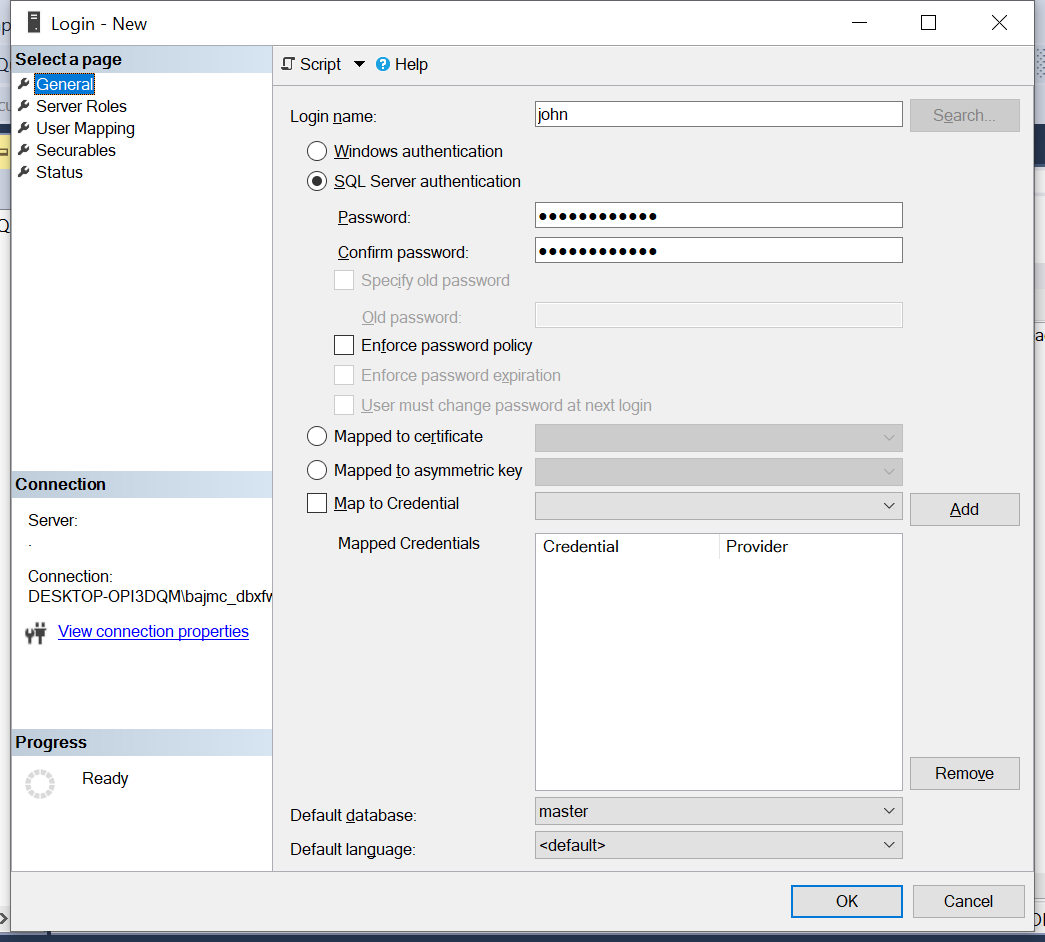1045x942 pixels.
Task: Click the blue Help question mark icon
Action: coord(383,64)
